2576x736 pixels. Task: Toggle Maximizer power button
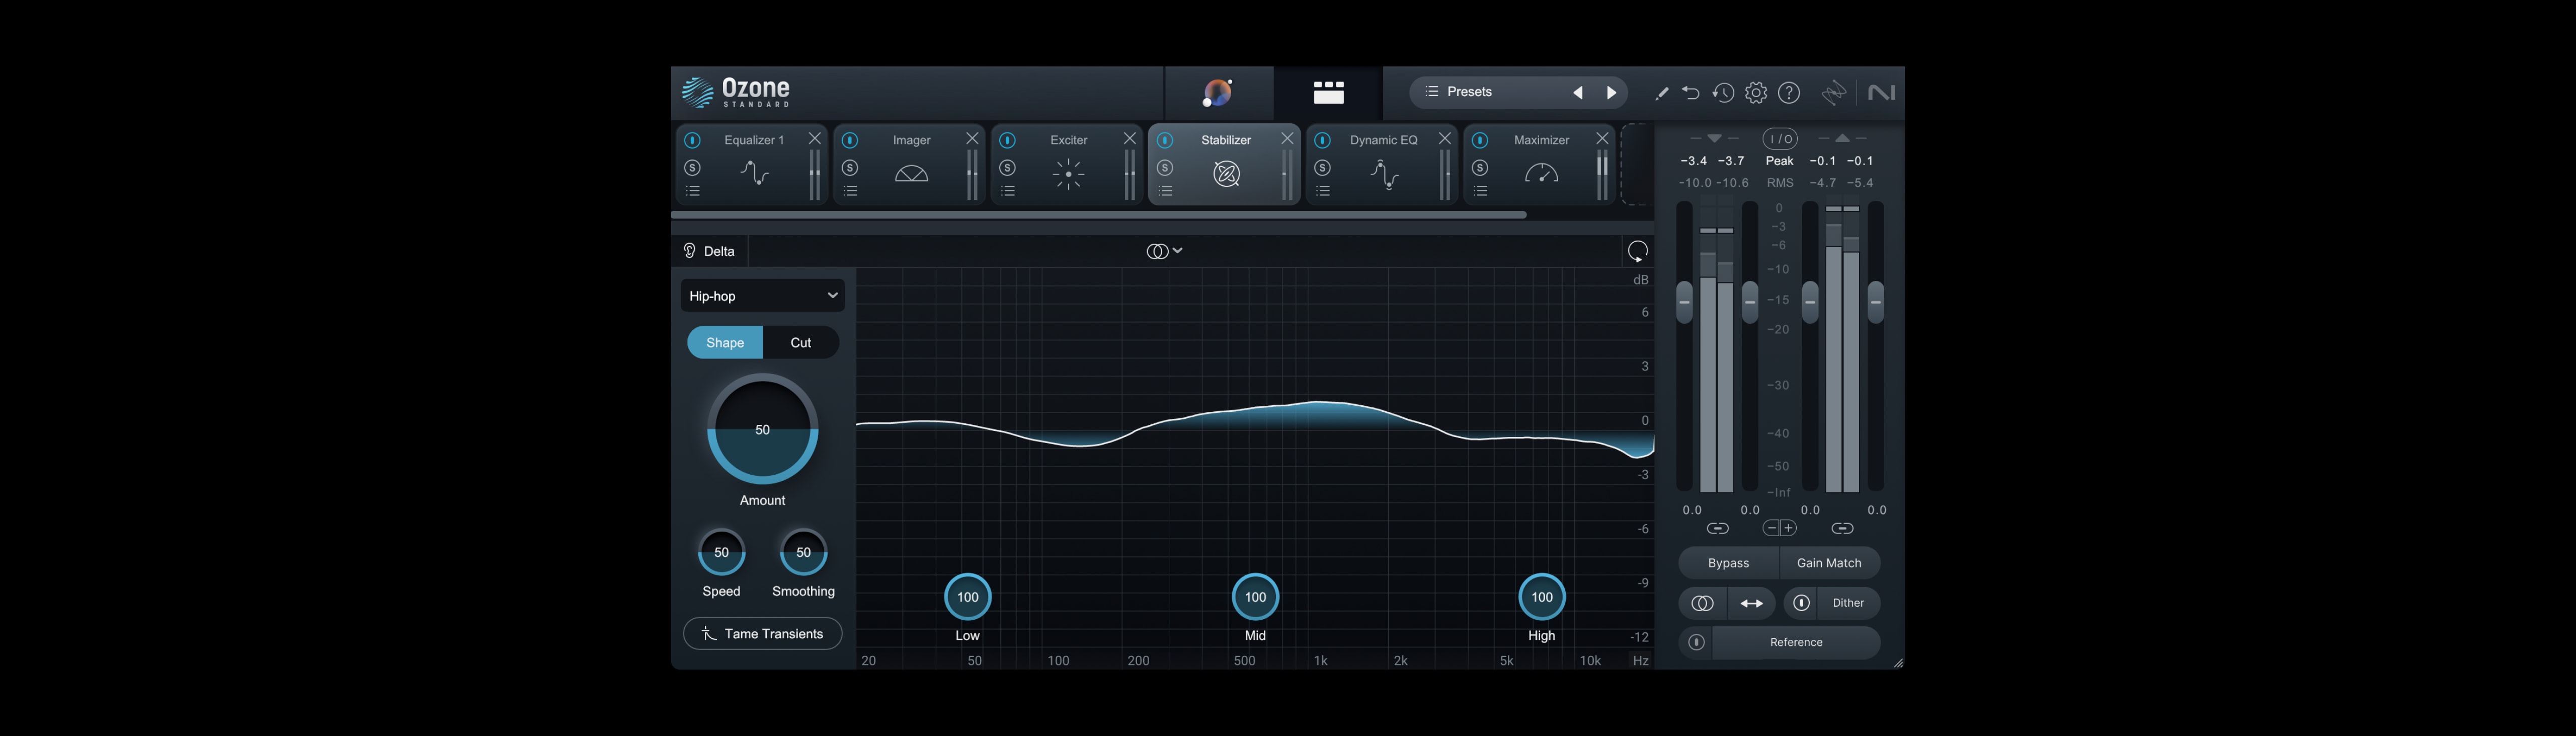click(1480, 140)
